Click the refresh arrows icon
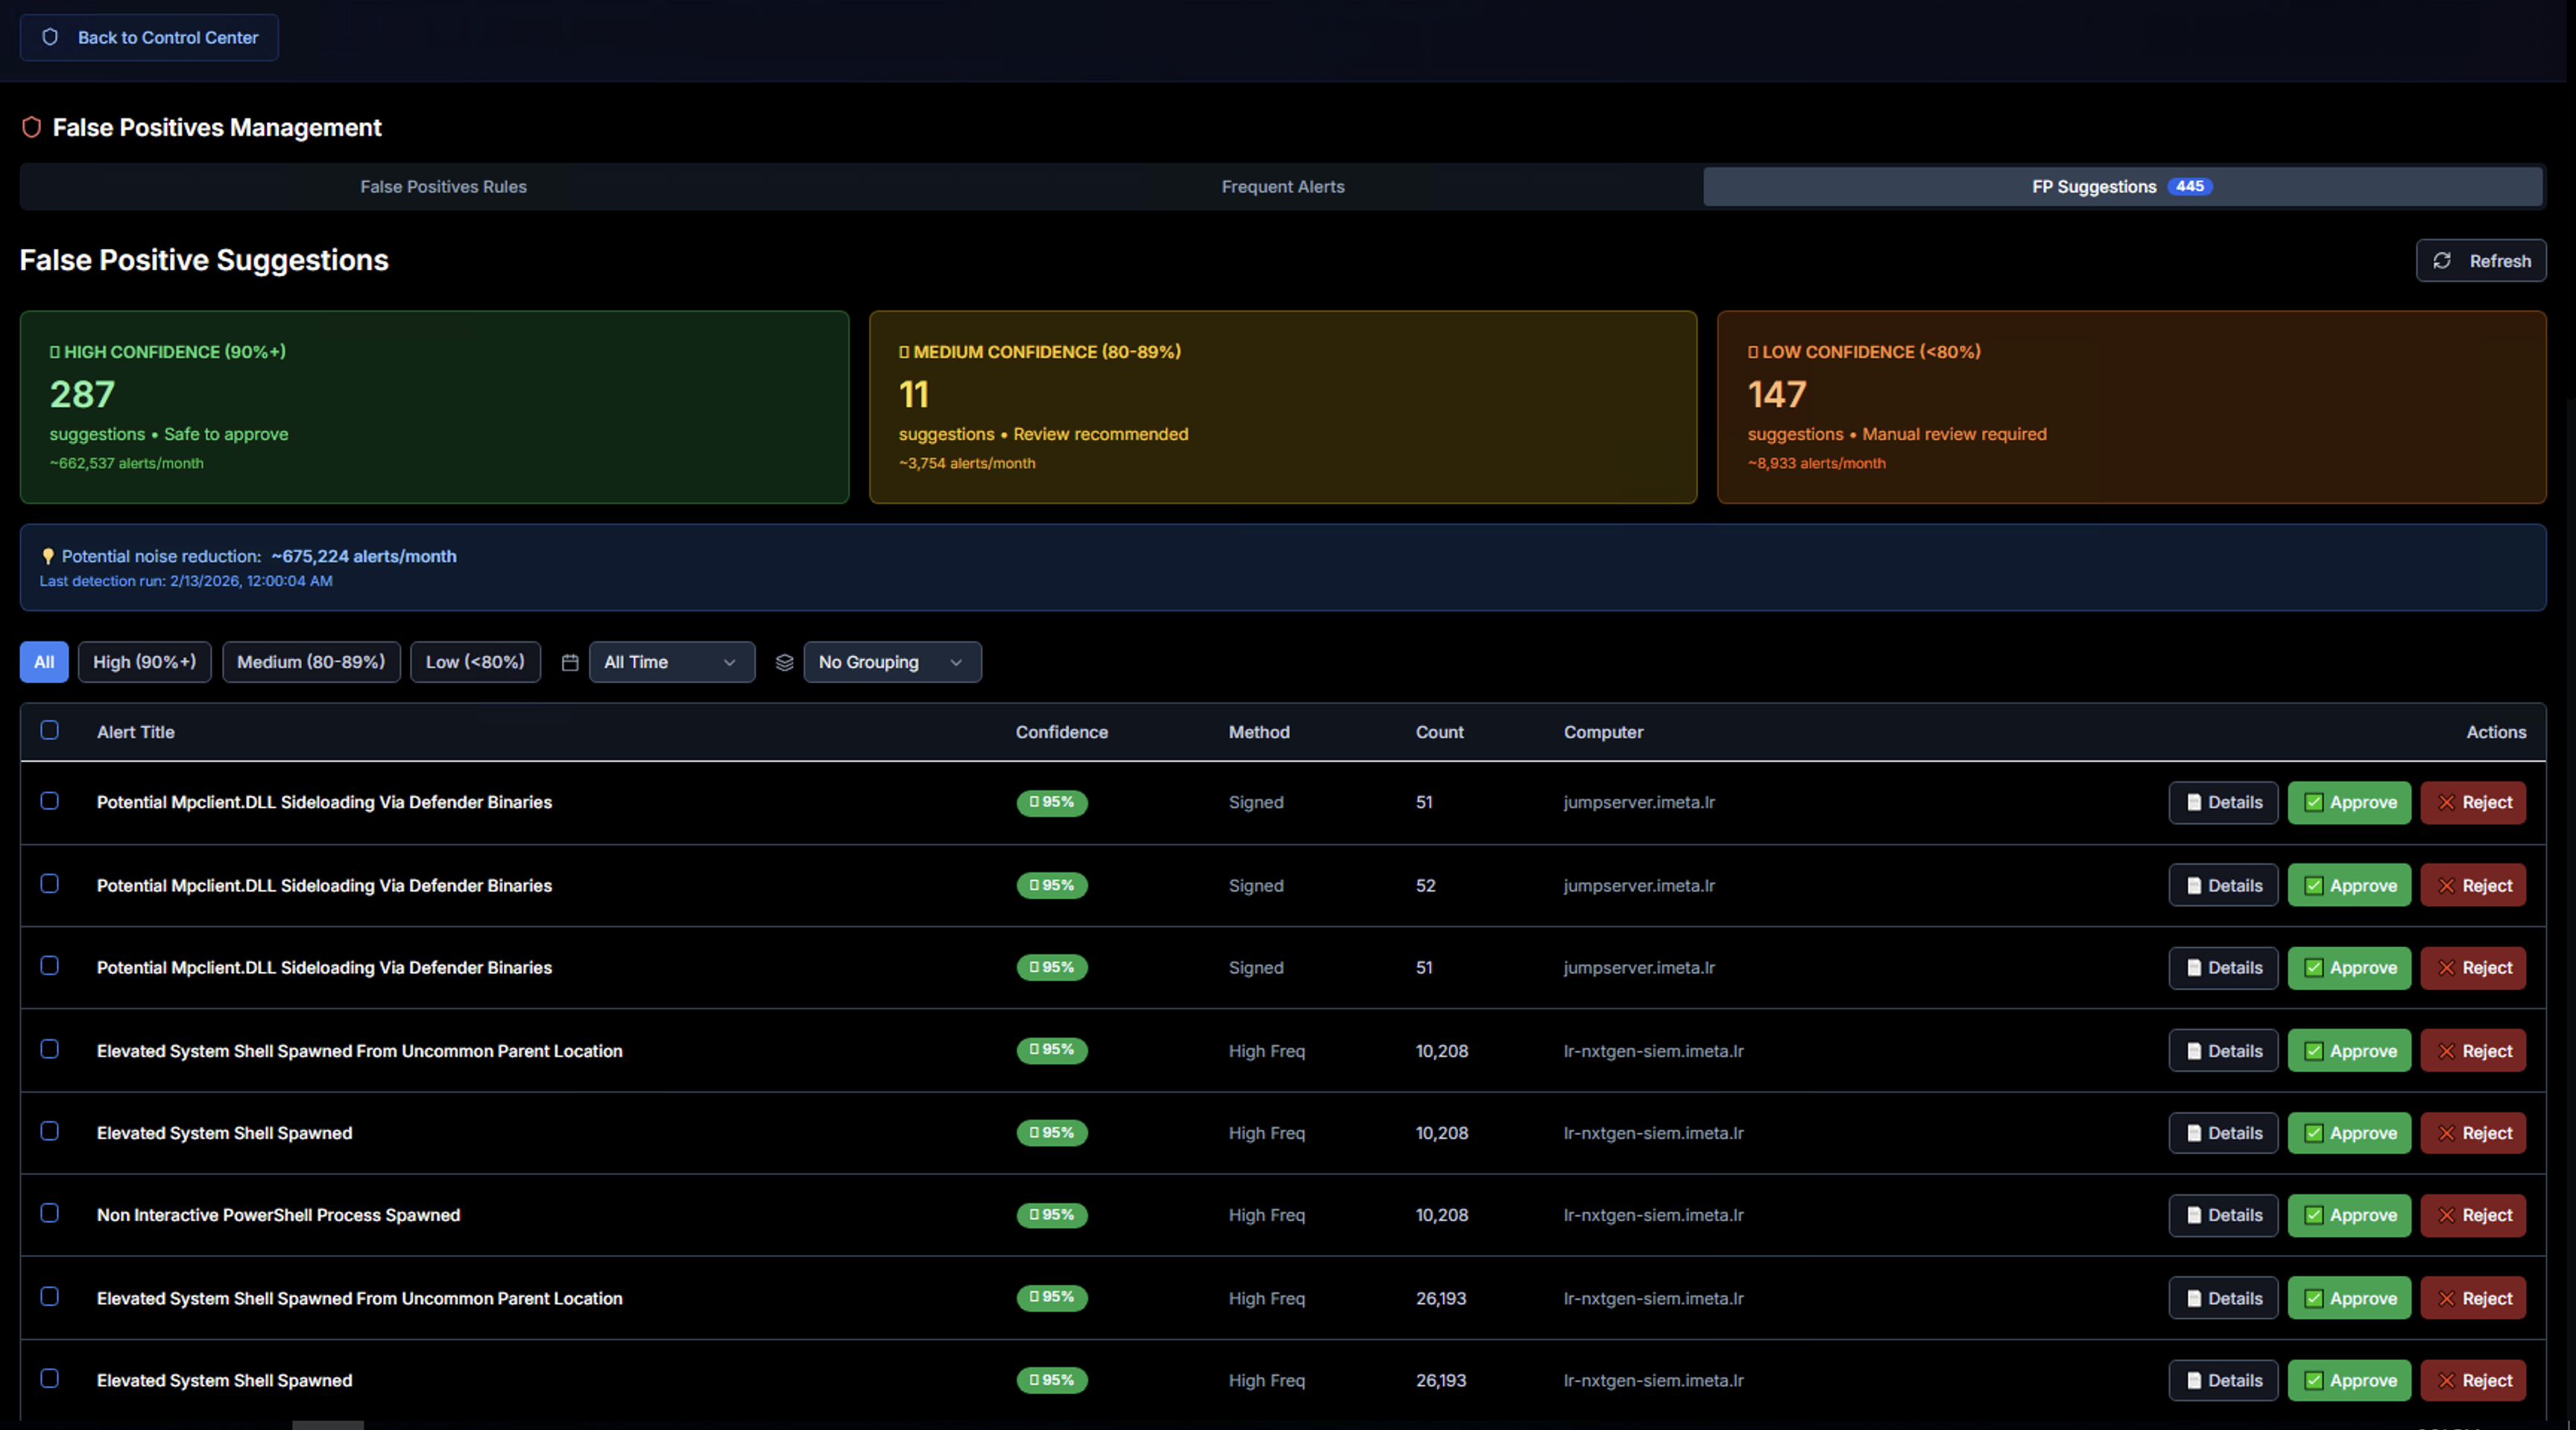Image resolution: width=2576 pixels, height=1430 pixels. click(2441, 261)
